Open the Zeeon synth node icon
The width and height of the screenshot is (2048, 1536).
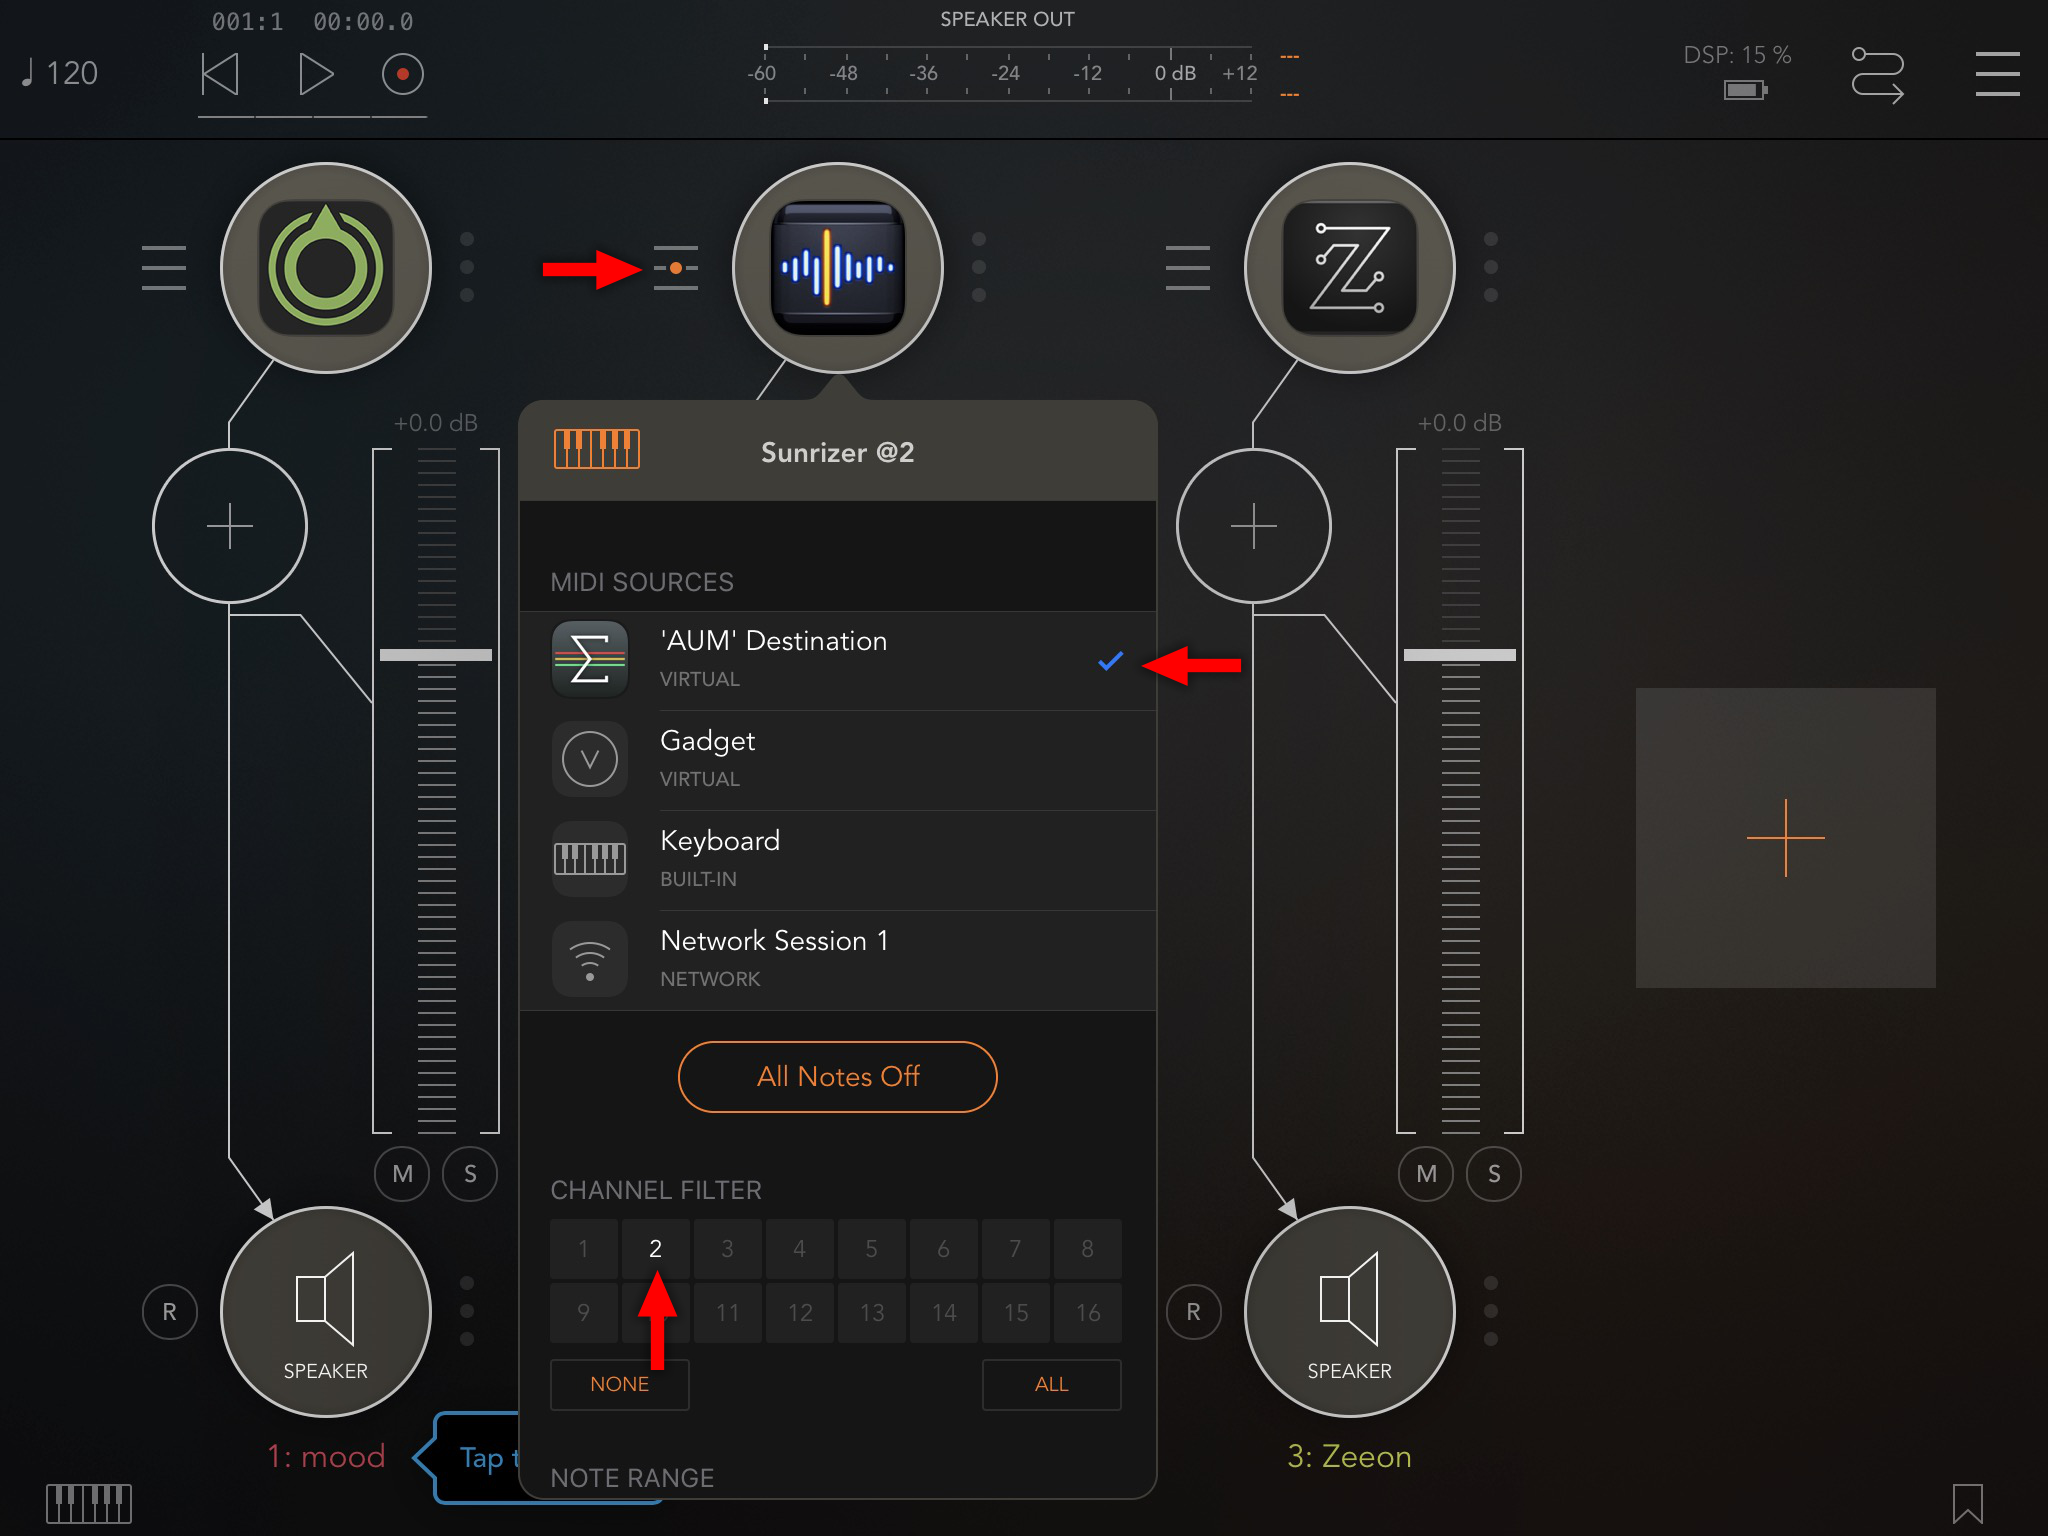click(x=1350, y=268)
